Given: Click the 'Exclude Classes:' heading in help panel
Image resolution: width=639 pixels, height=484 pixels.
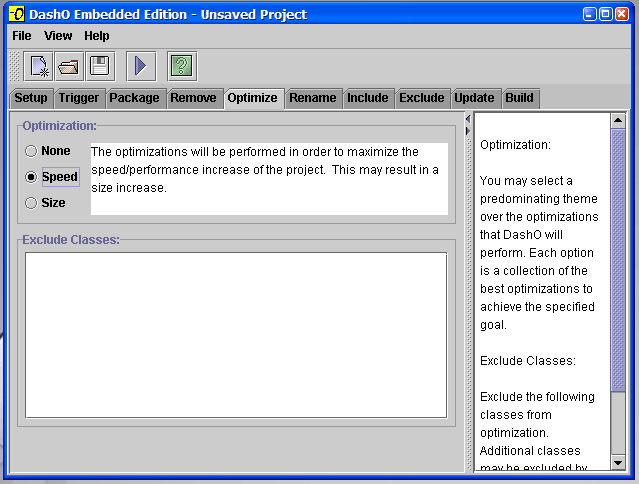Looking at the screenshot, I should 528,361.
